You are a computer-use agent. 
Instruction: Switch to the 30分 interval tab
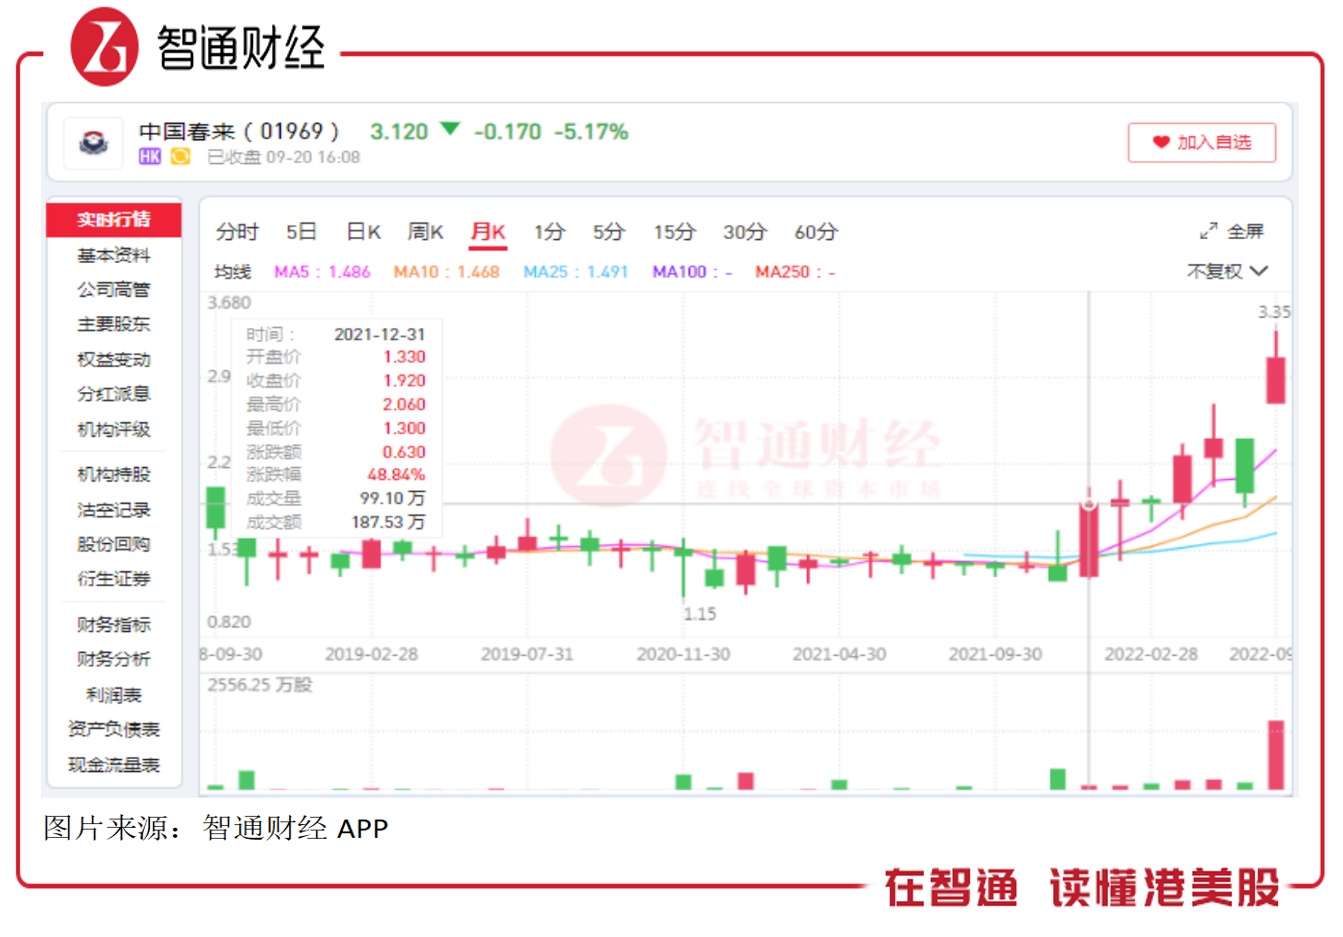pos(744,232)
